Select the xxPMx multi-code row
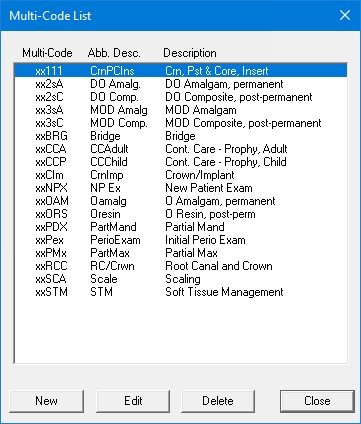Viewport: 361px width, 424px height. (181, 253)
